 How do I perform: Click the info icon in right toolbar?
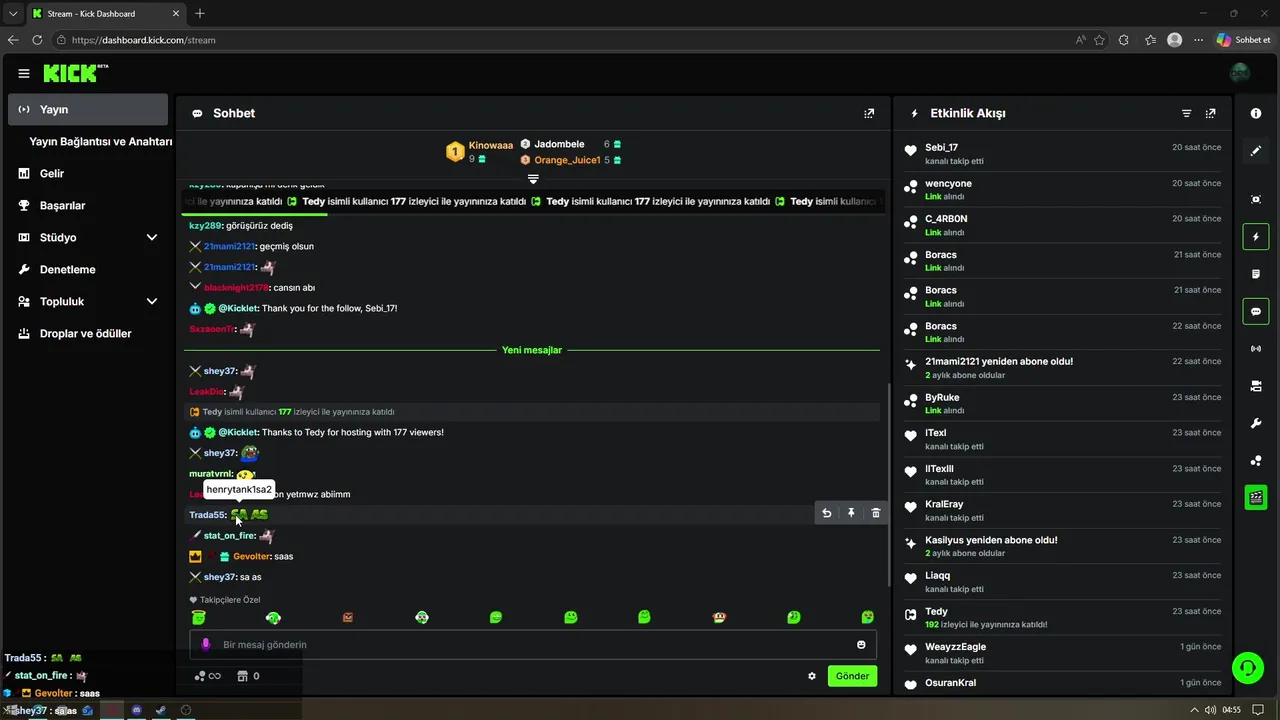point(1256,113)
